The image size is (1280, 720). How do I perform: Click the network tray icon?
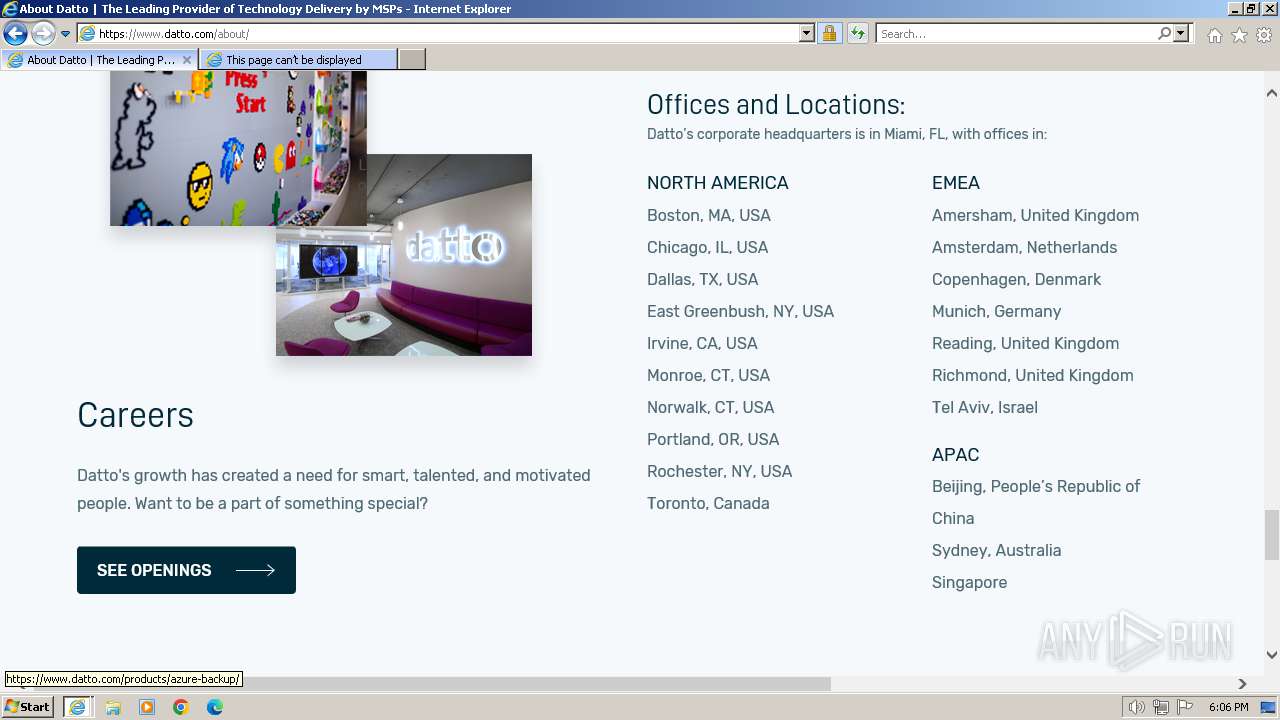[1161, 707]
